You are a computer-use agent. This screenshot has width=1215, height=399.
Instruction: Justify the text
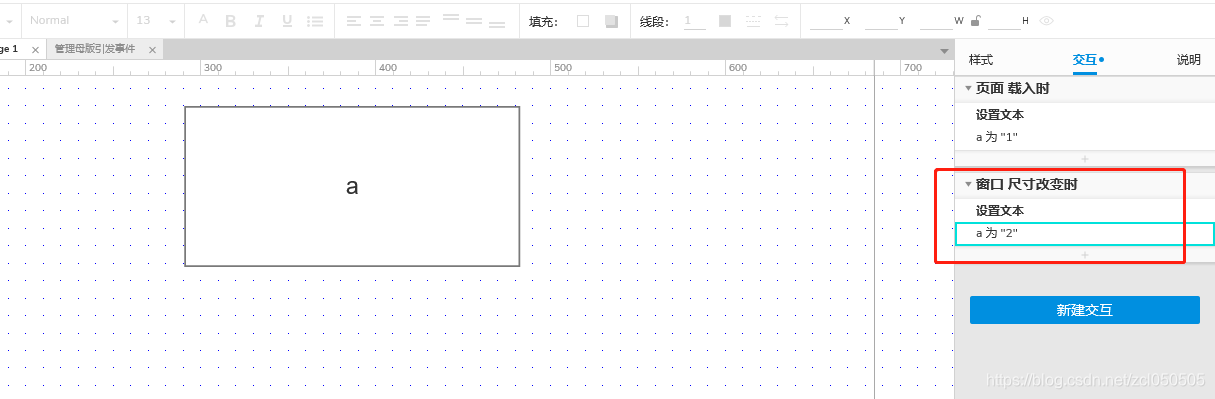423,20
